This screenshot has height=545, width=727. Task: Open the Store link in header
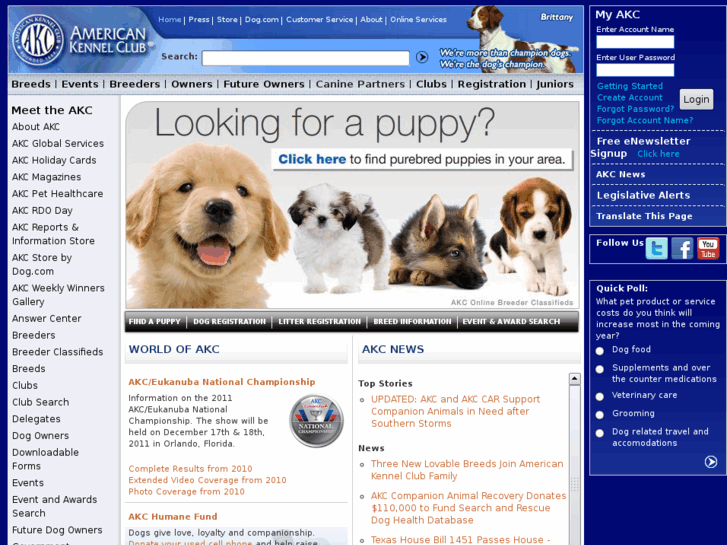227,19
